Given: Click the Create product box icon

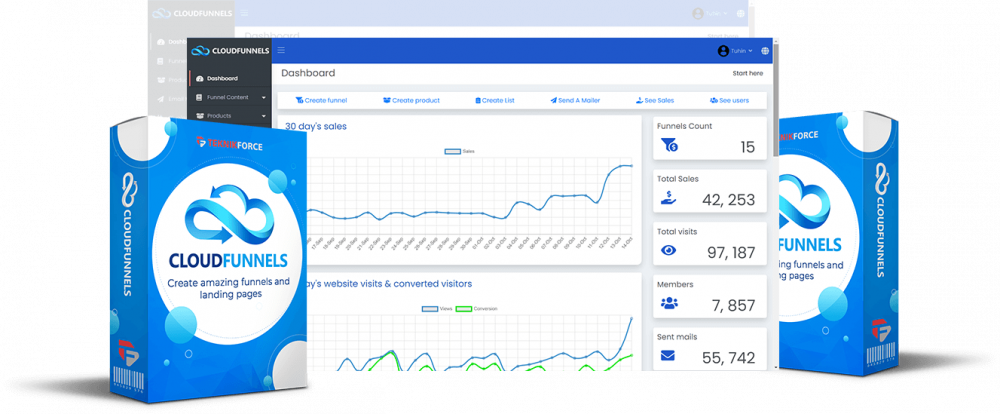Looking at the screenshot, I should pos(386,100).
